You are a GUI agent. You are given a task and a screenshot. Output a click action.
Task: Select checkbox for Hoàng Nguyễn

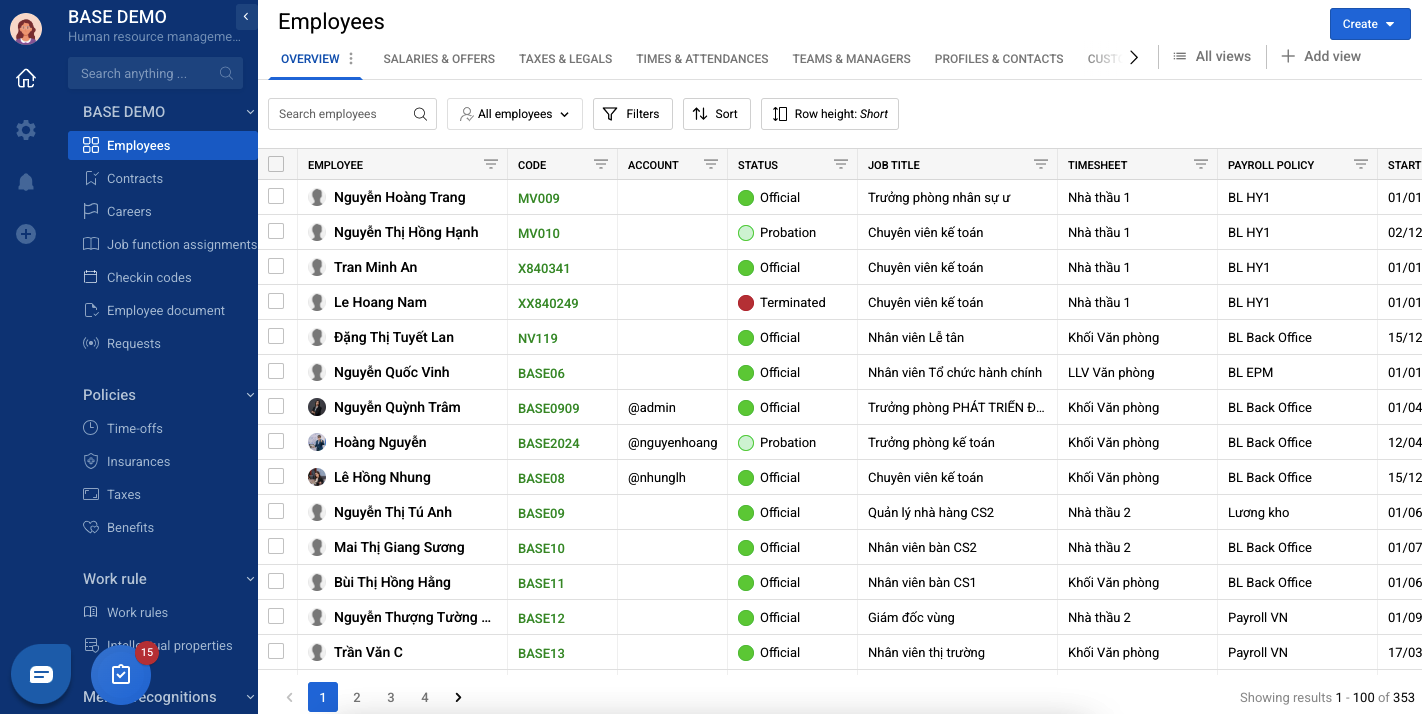point(276,441)
